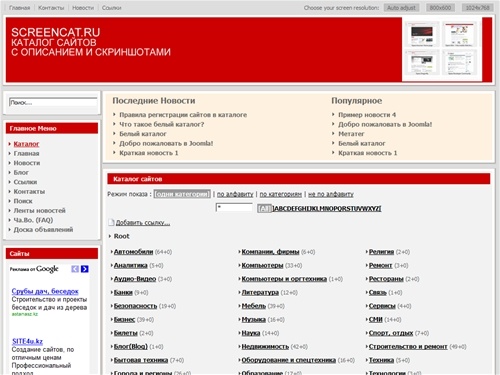
Task: Open bottom-right screenshot thumbnail in the red header
Action: [459, 63]
